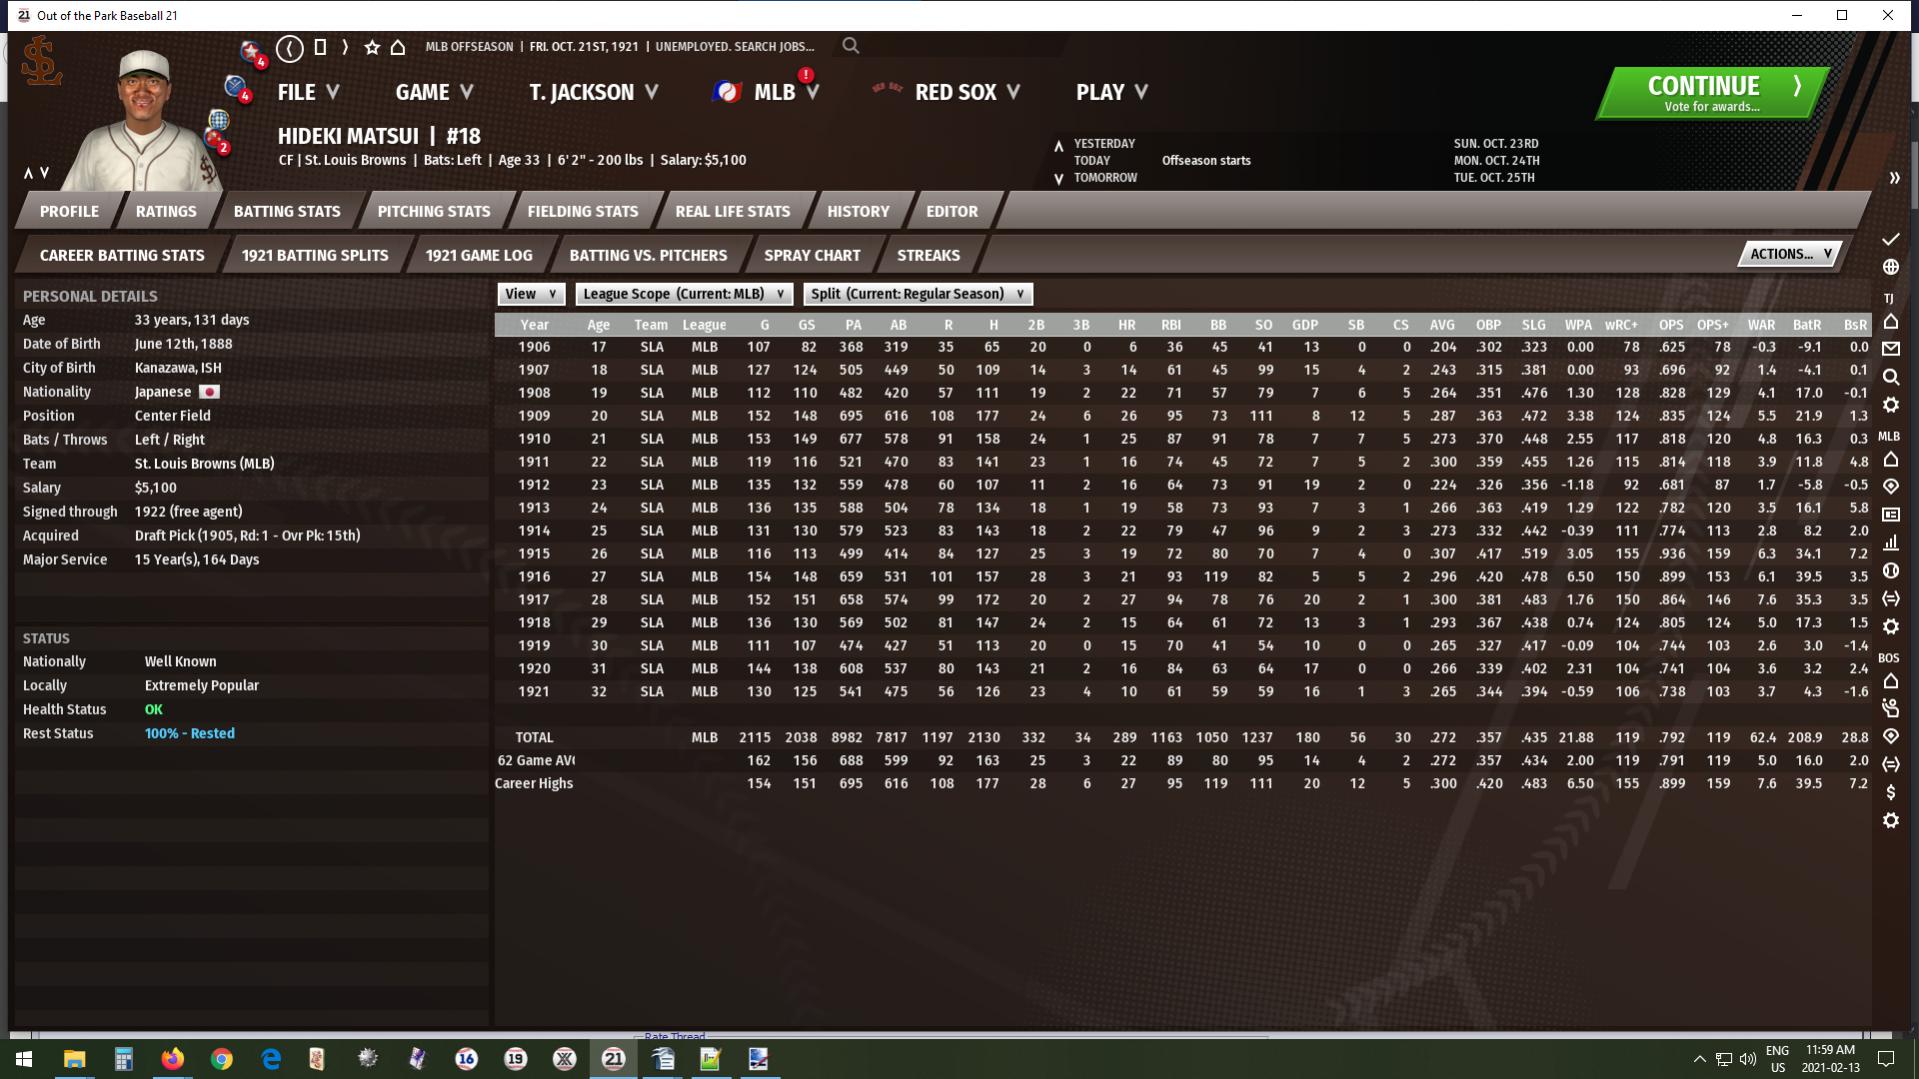Open the Windows notification center
Viewport: 1919px width, 1079px height.
tap(1886, 1059)
